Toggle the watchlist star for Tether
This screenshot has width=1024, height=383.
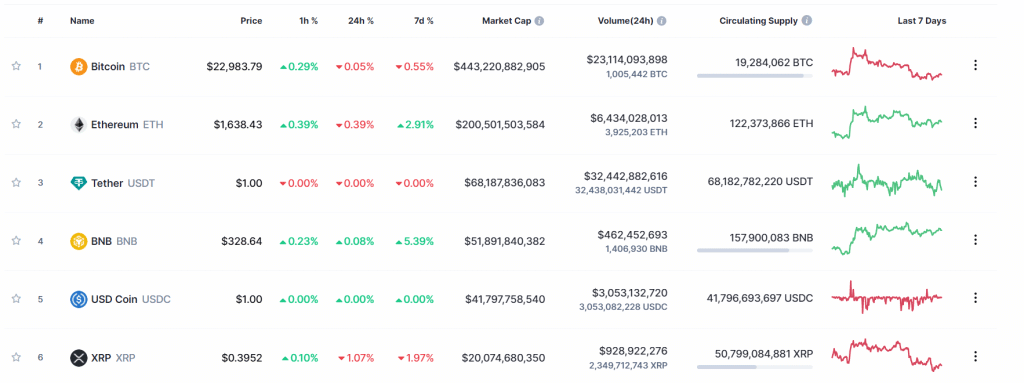(16, 182)
